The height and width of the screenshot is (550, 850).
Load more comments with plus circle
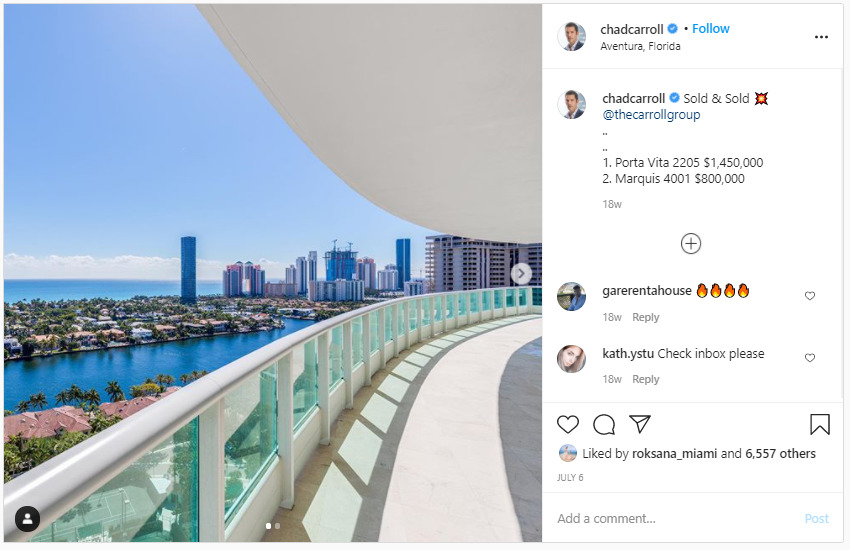pyautogui.click(x=691, y=244)
